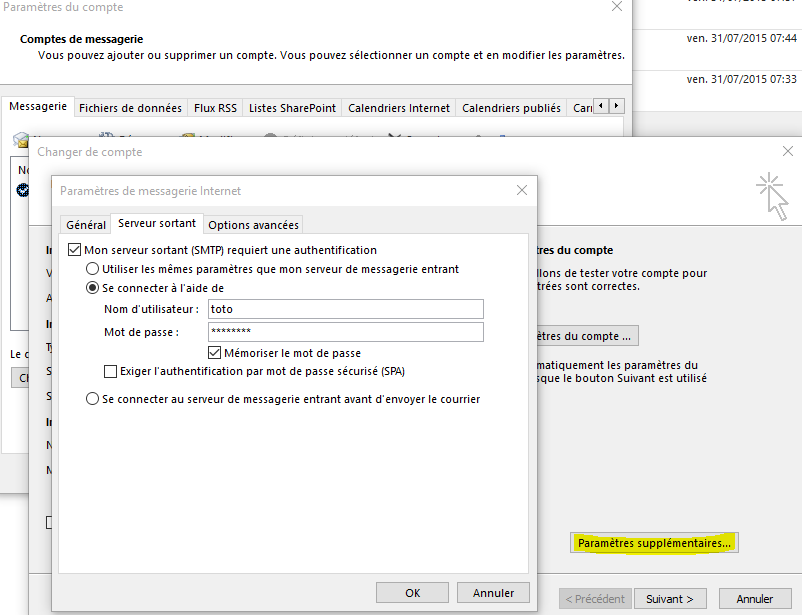
Task: Open the Messagerie tab in account settings
Action: [38, 106]
